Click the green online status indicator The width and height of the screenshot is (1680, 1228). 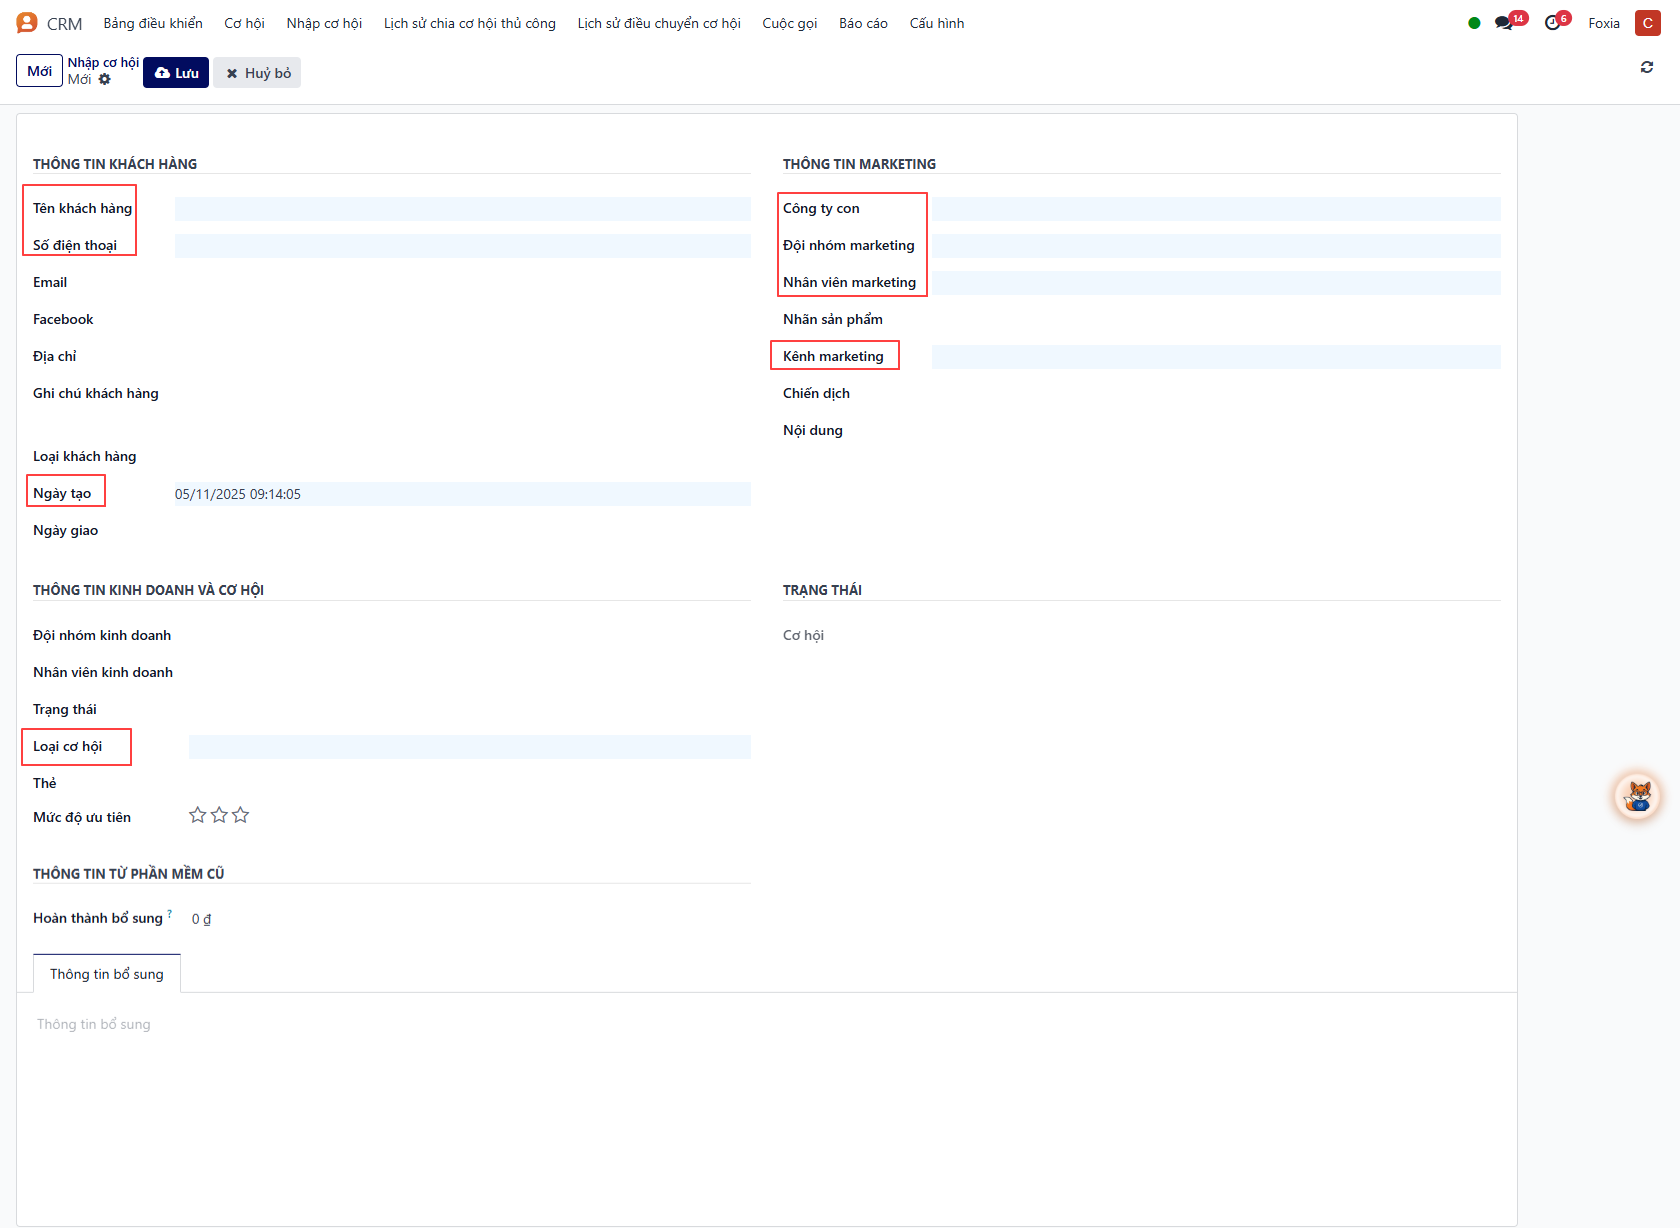[1474, 23]
